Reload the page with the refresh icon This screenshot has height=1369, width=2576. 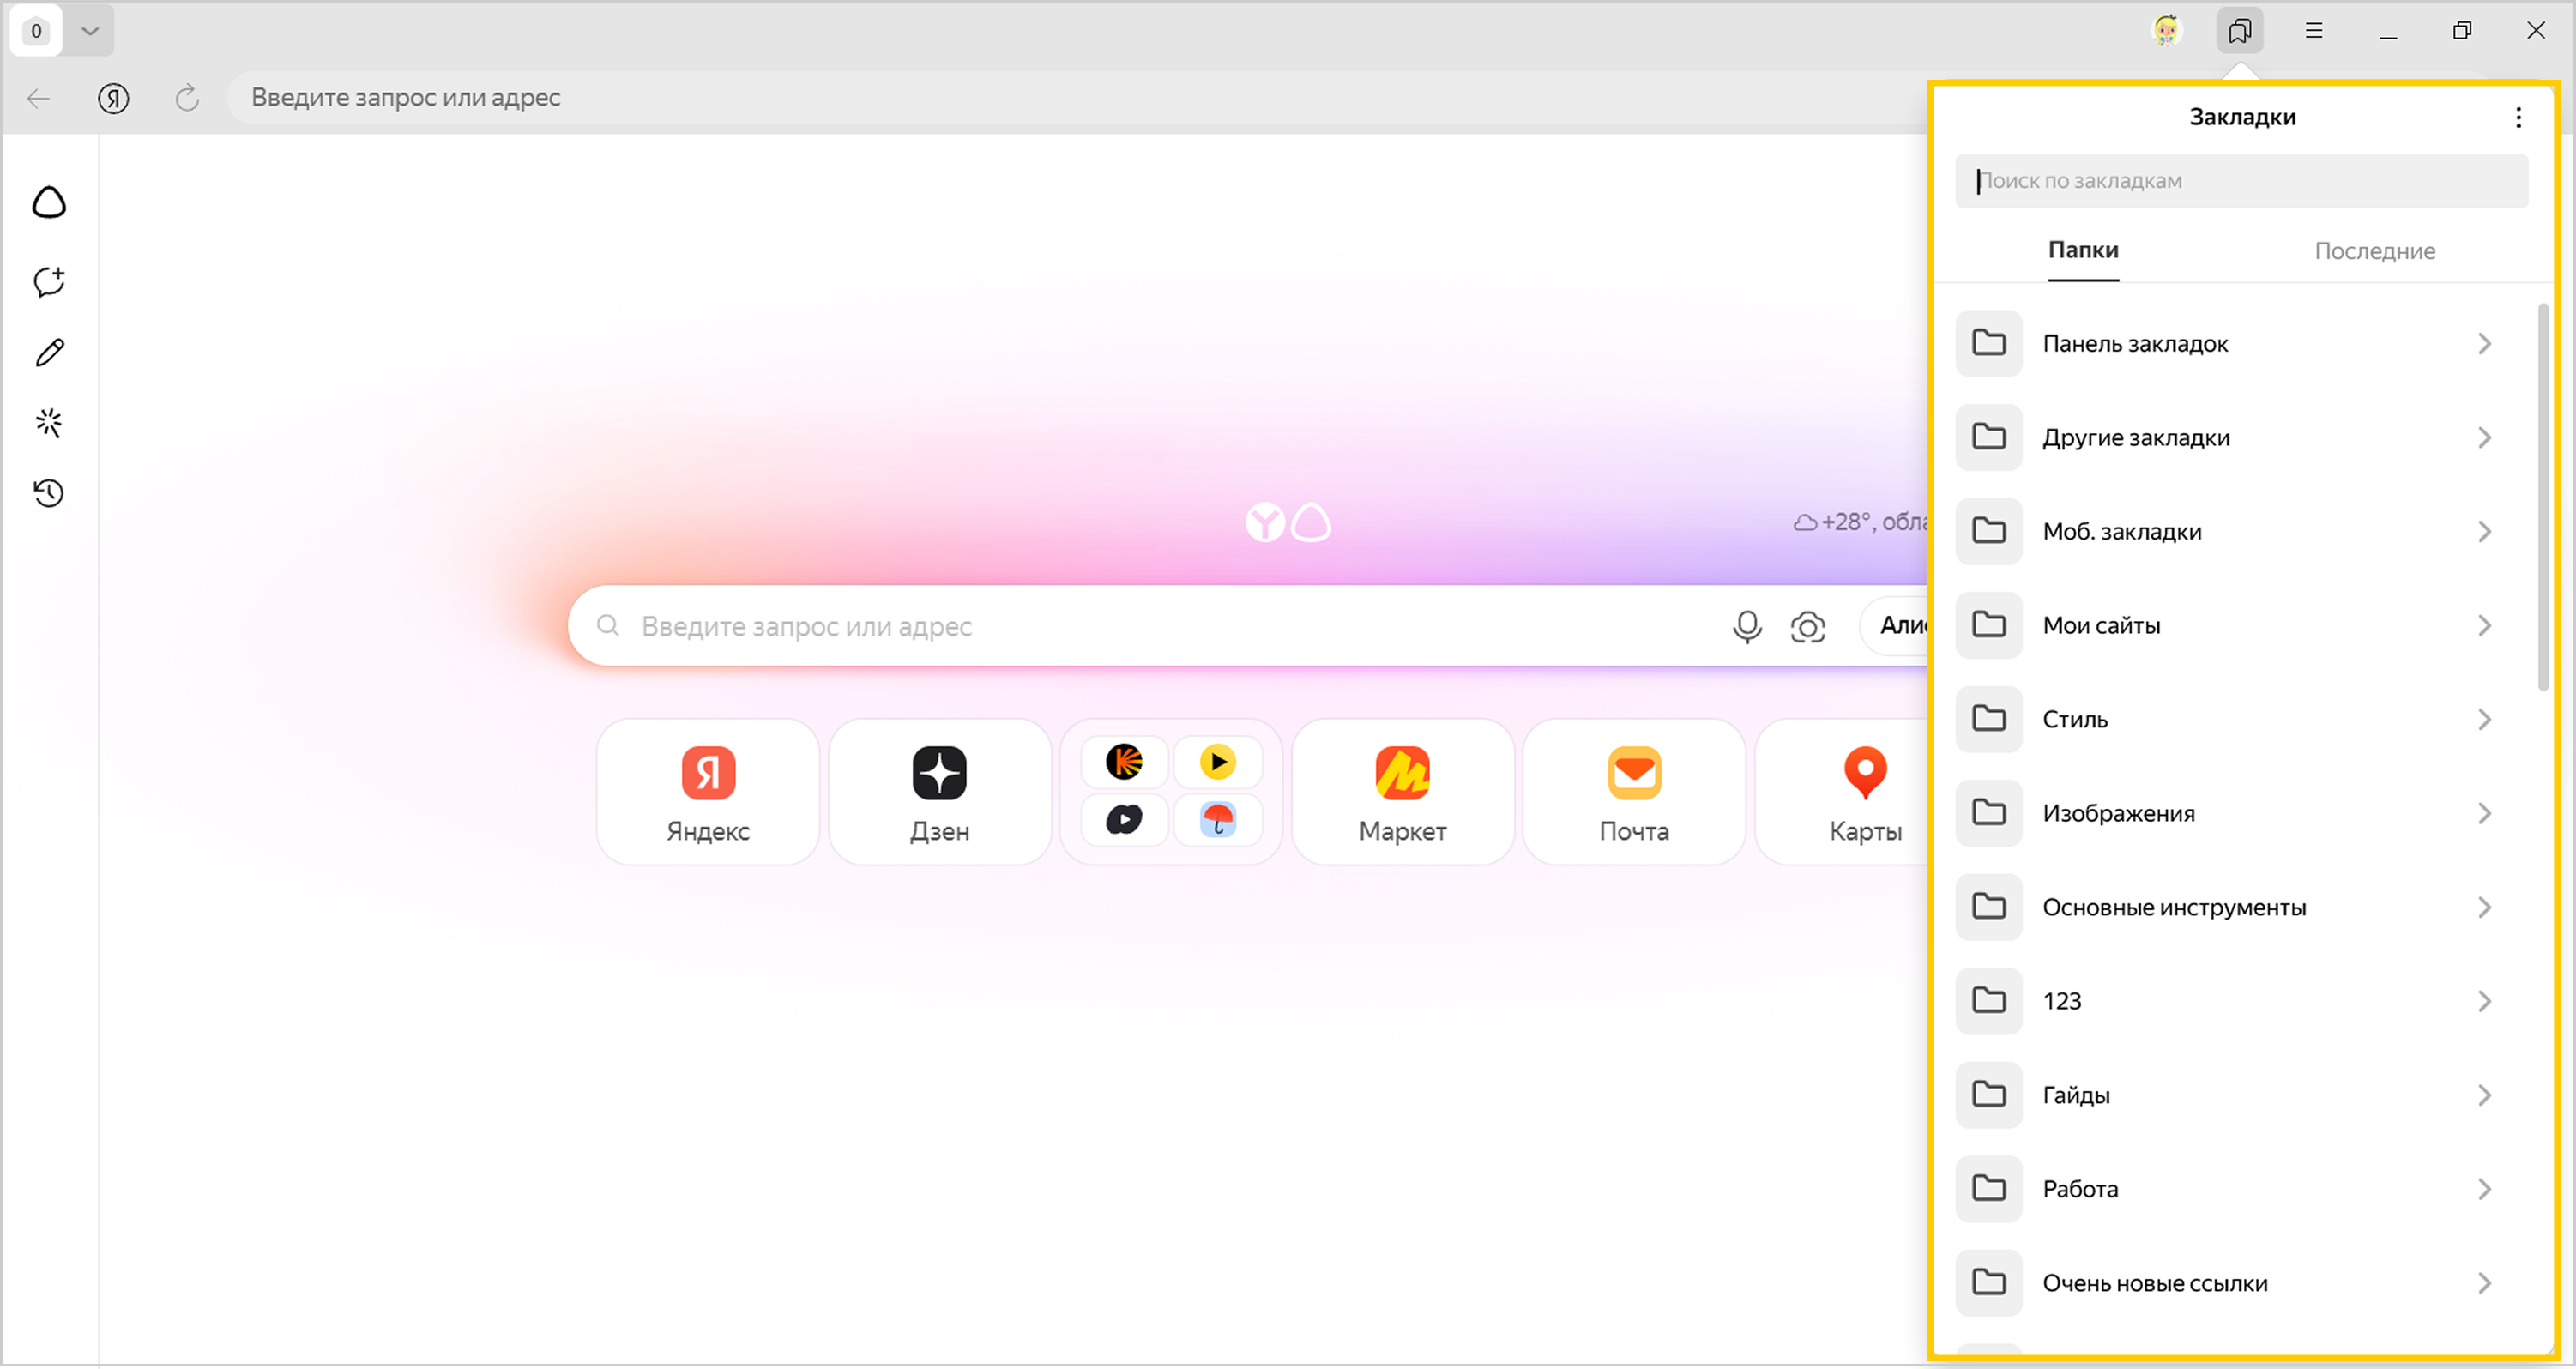click(x=187, y=98)
